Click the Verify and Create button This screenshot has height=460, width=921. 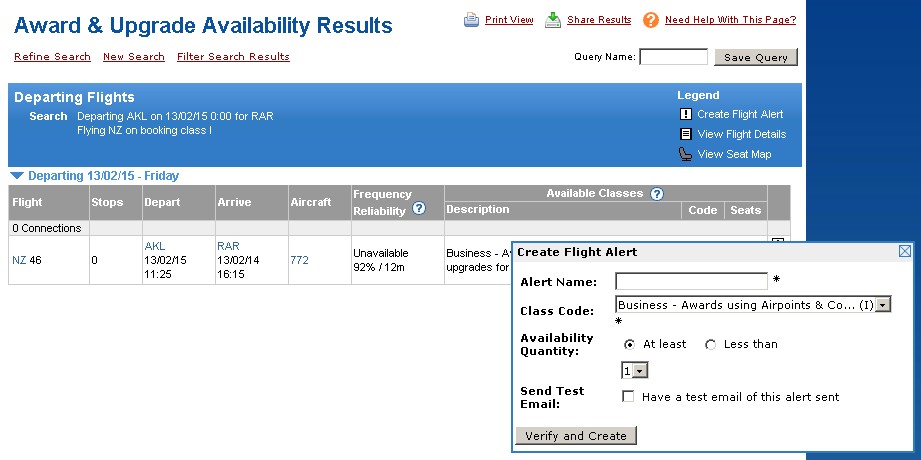(576, 436)
